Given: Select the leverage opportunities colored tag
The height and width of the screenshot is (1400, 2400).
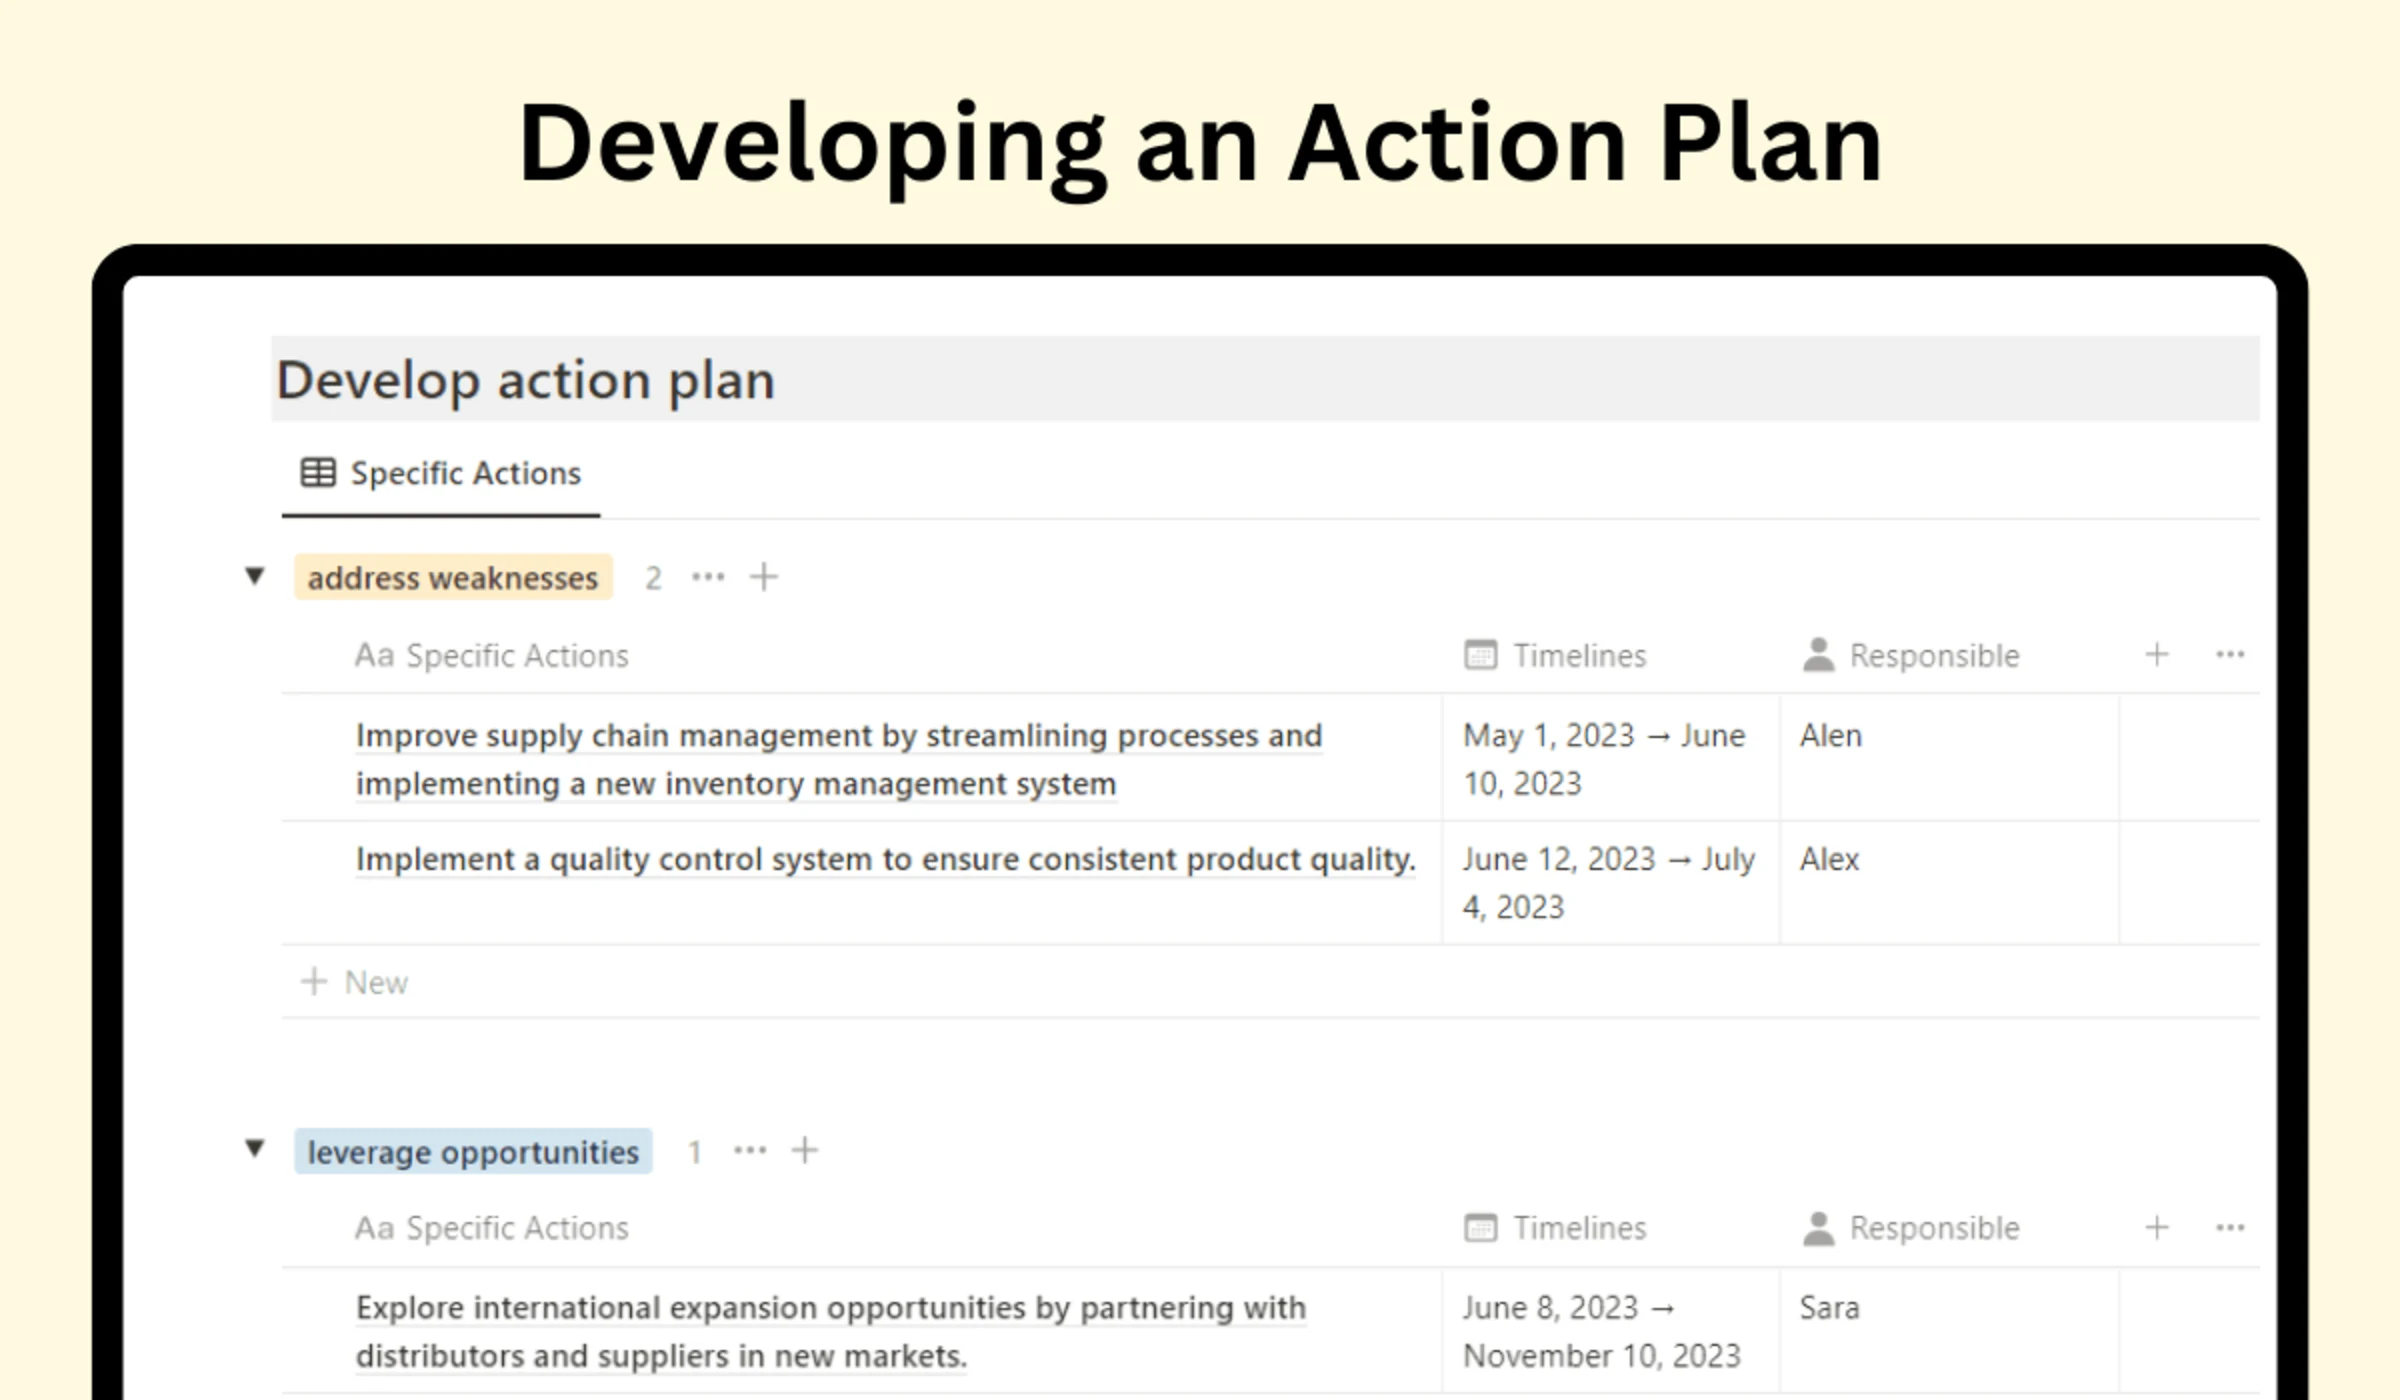Looking at the screenshot, I should point(473,1151).
